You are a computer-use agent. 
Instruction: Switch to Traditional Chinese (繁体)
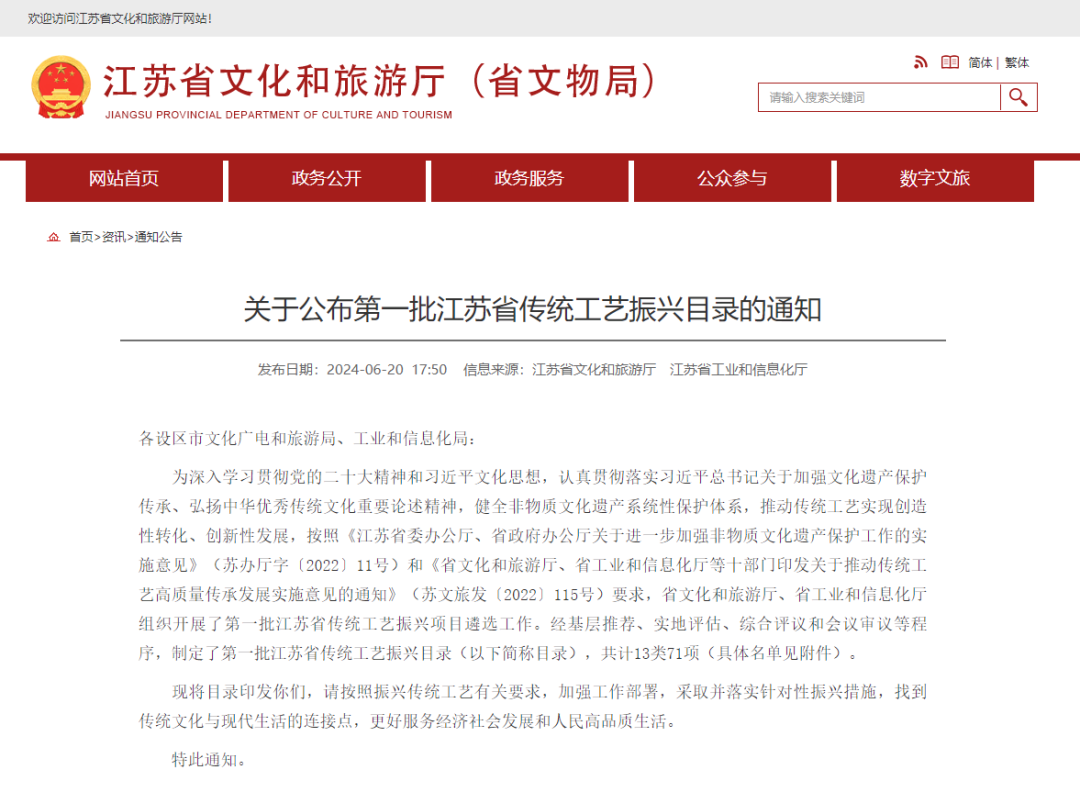click(1017, 62)
